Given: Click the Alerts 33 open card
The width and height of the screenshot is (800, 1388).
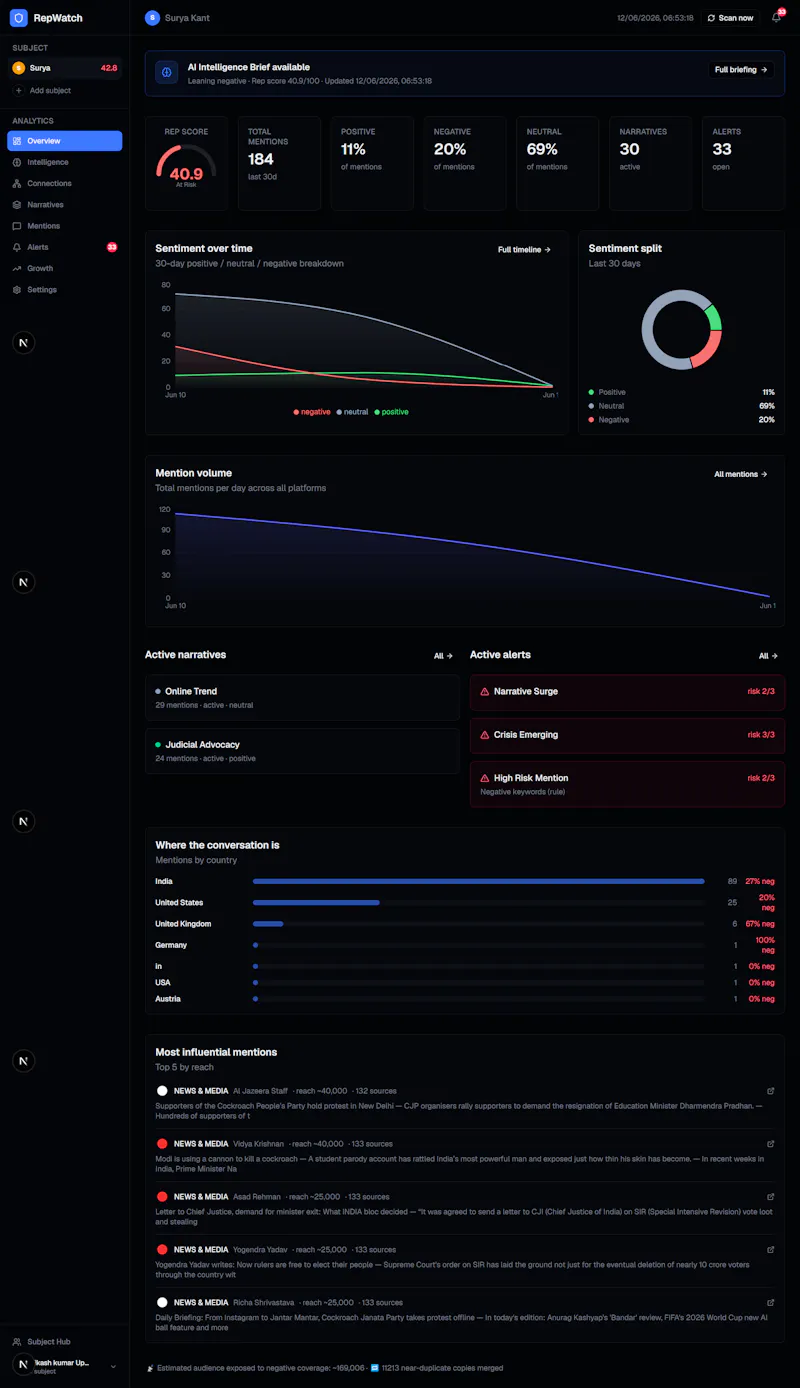Looking at the screenshot, I should tap(743, 163).
